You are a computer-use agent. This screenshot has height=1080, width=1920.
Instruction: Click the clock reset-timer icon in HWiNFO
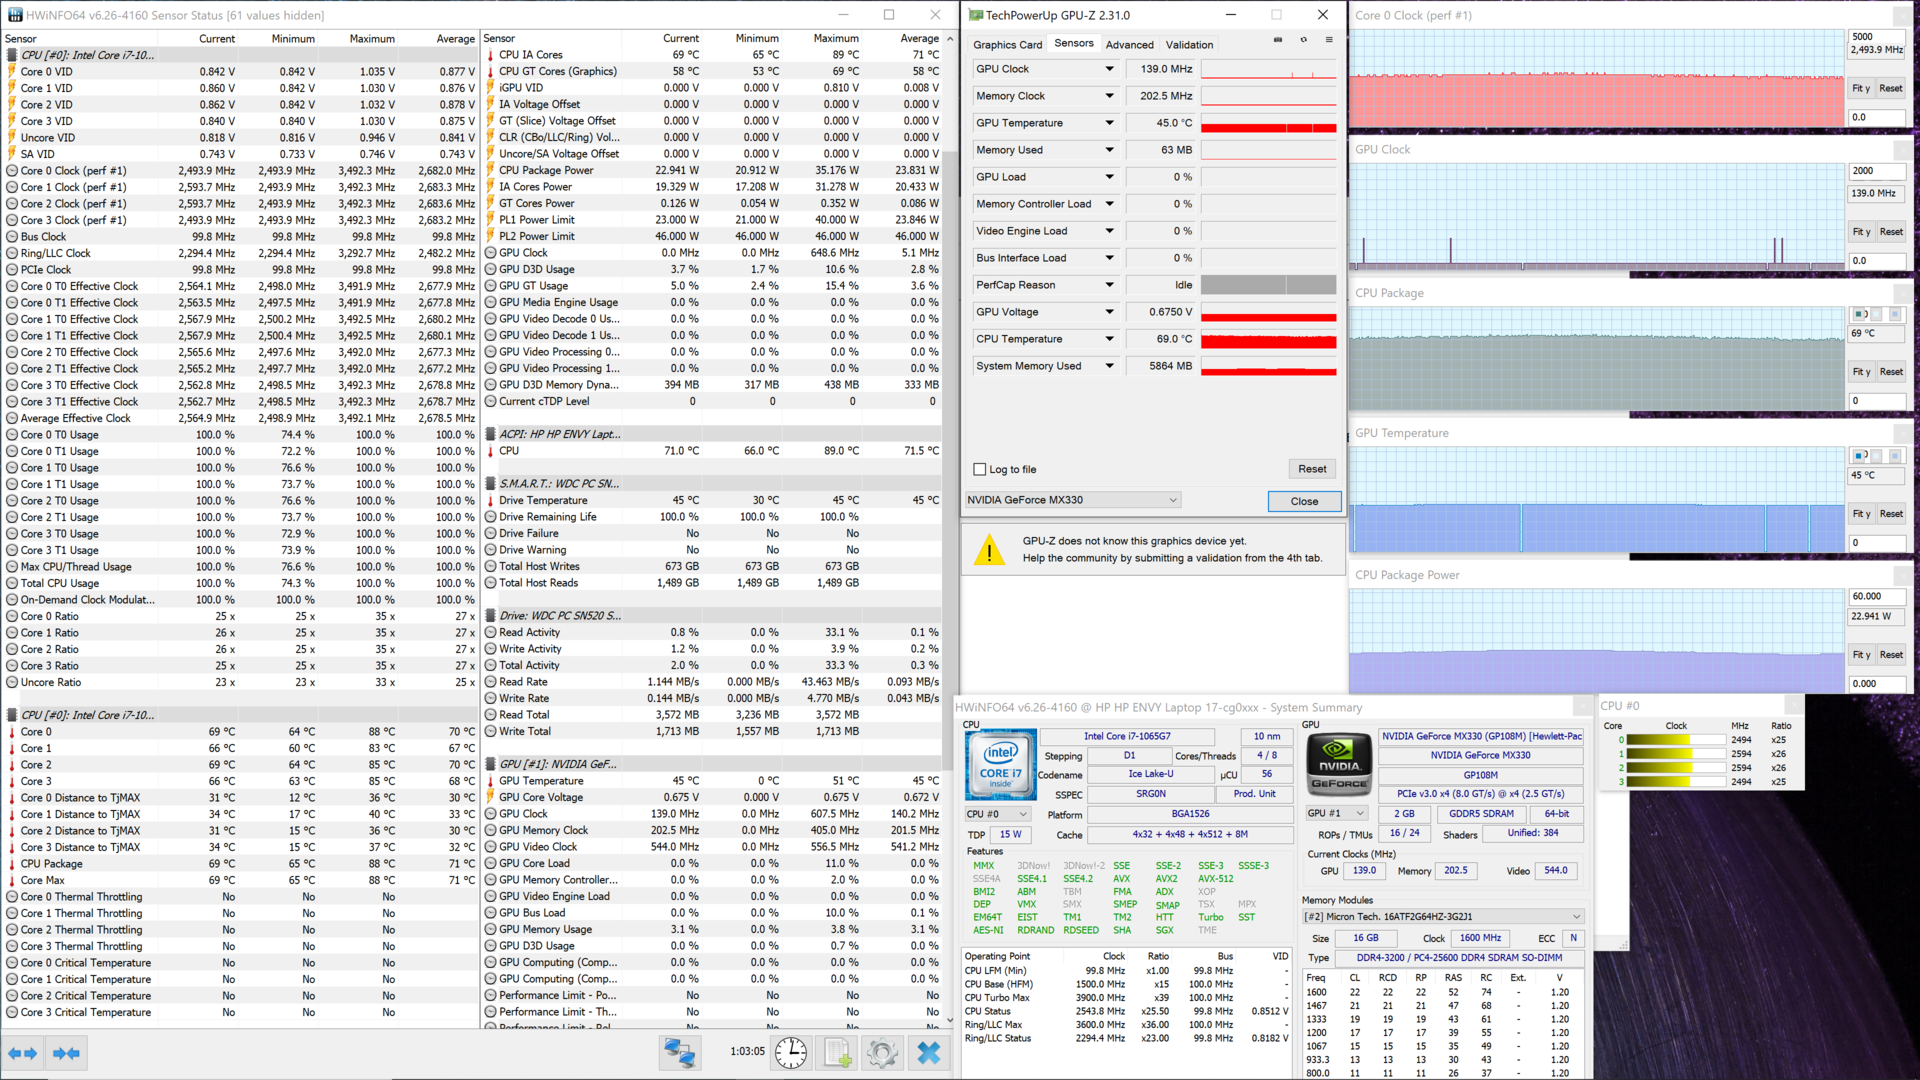[x=791, y=1053]
